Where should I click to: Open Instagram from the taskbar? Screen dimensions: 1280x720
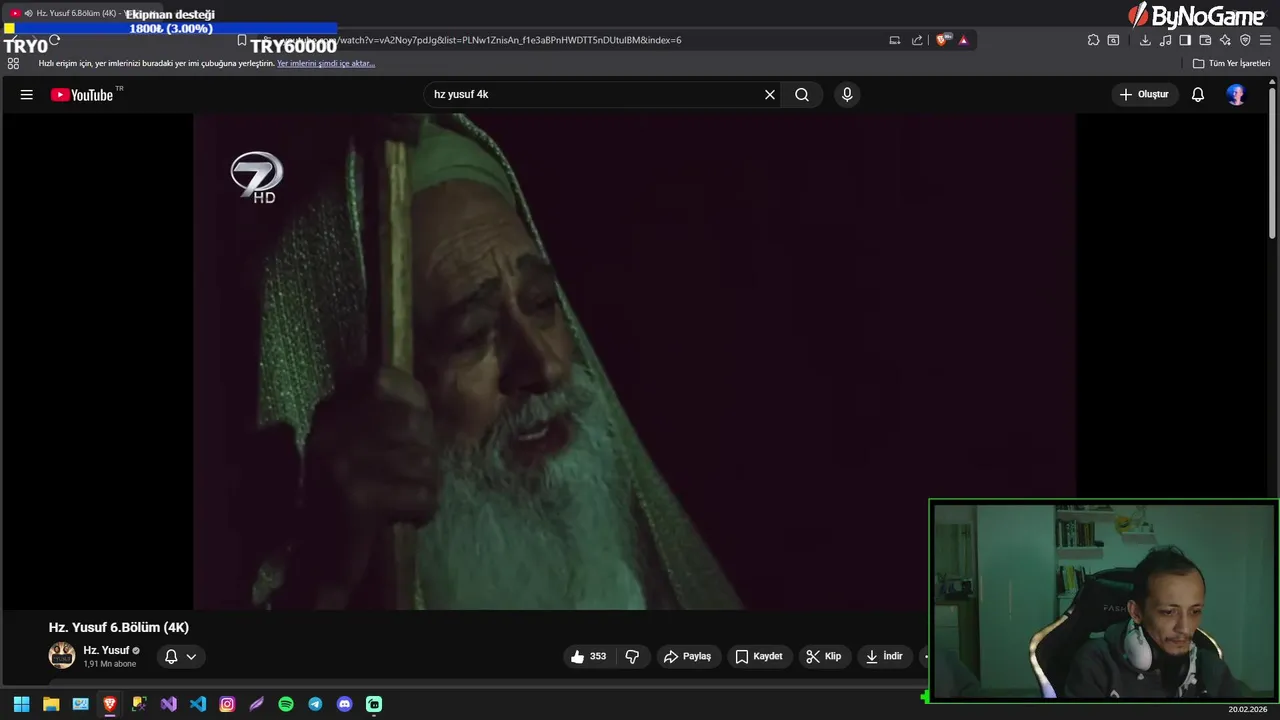[x=227, y=704]
